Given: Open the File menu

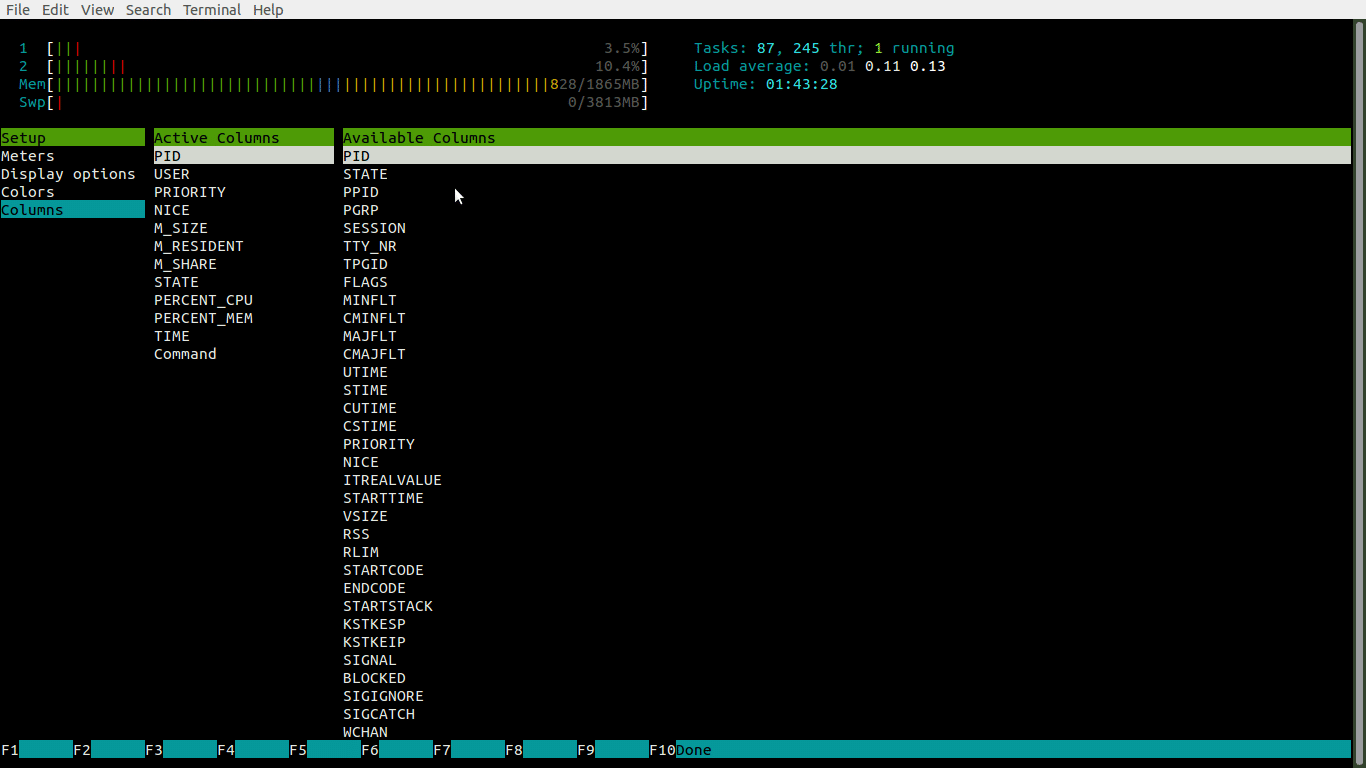Looking at the screenshot, I should point(17,10).
